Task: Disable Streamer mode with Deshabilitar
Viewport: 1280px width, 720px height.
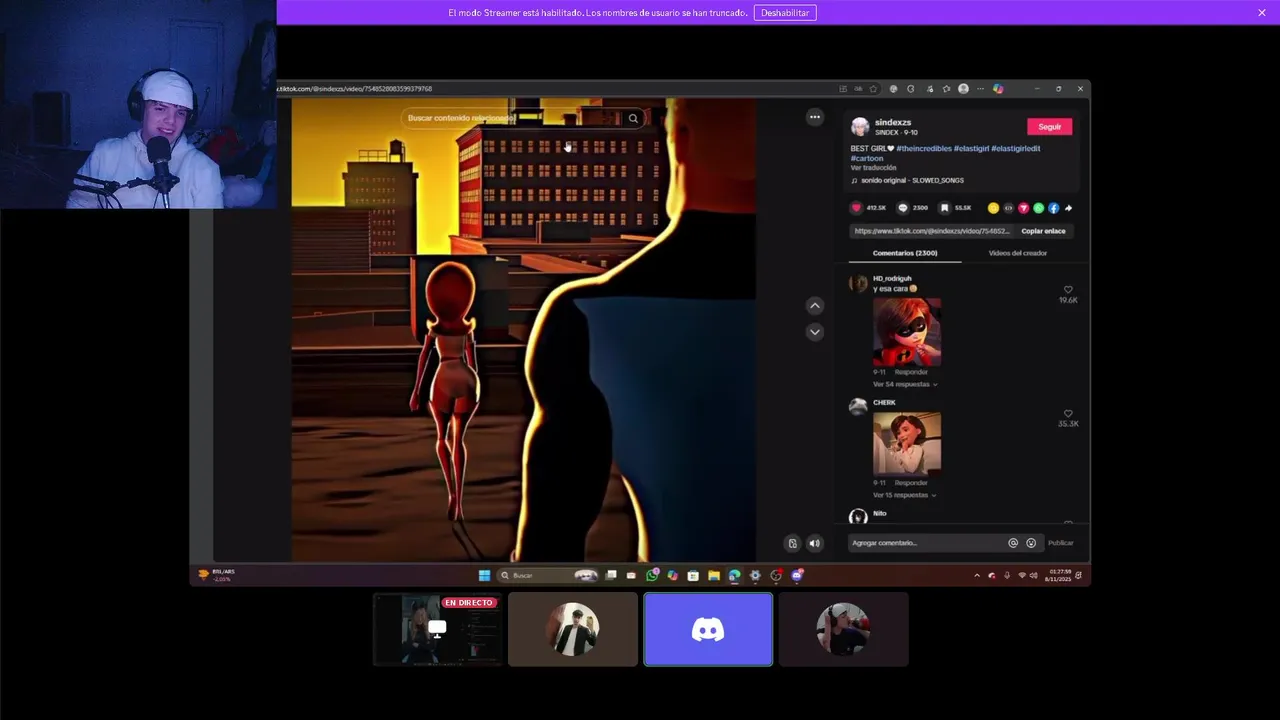Action: click(x=785, y=12)
